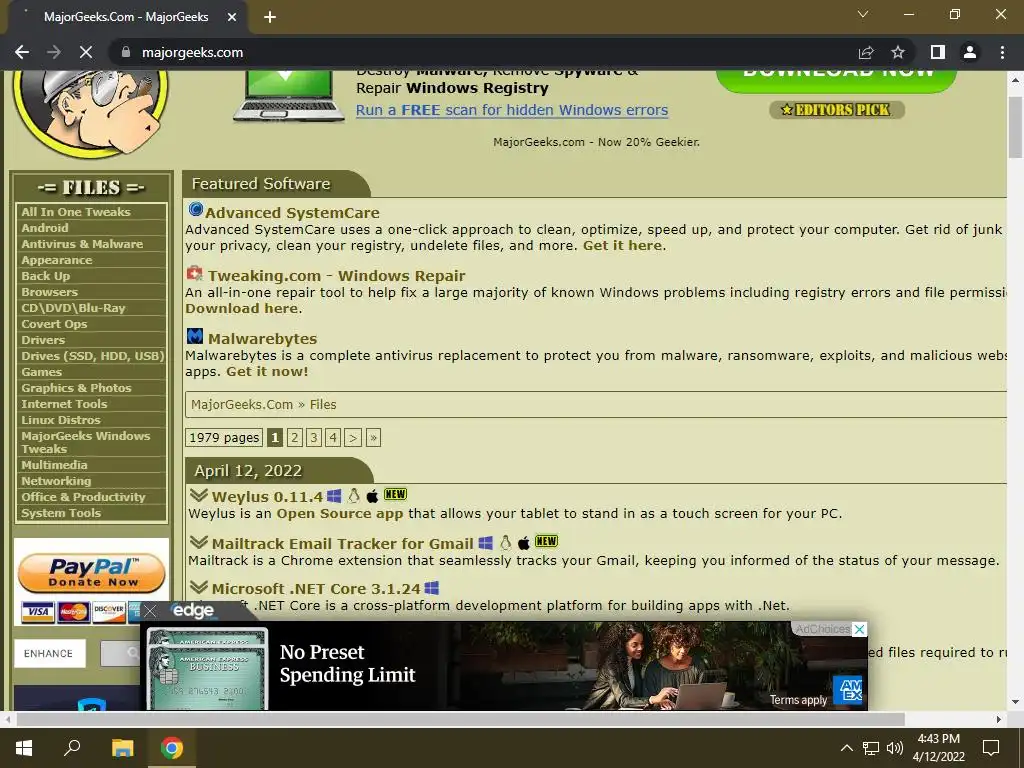Open Microsoft .NET Core 3.1.24 link
The height and width of the screenshot is (768, 1024).
[x=316, y=588]
